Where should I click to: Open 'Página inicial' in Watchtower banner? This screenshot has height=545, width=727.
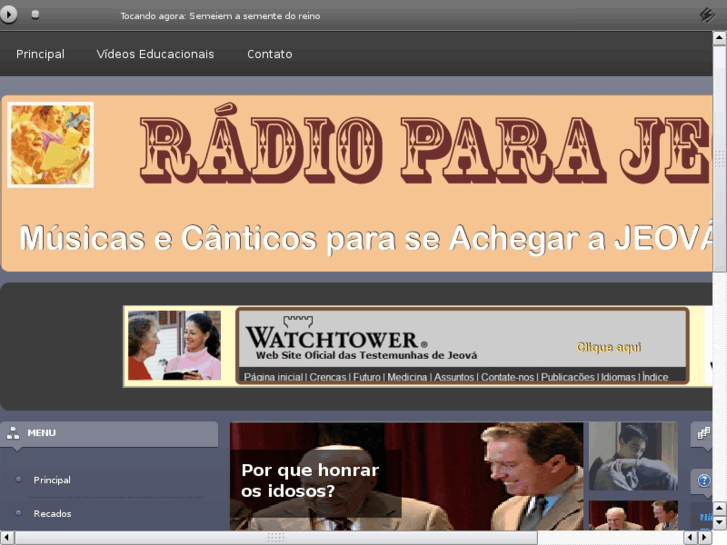[x=273, y=377]
